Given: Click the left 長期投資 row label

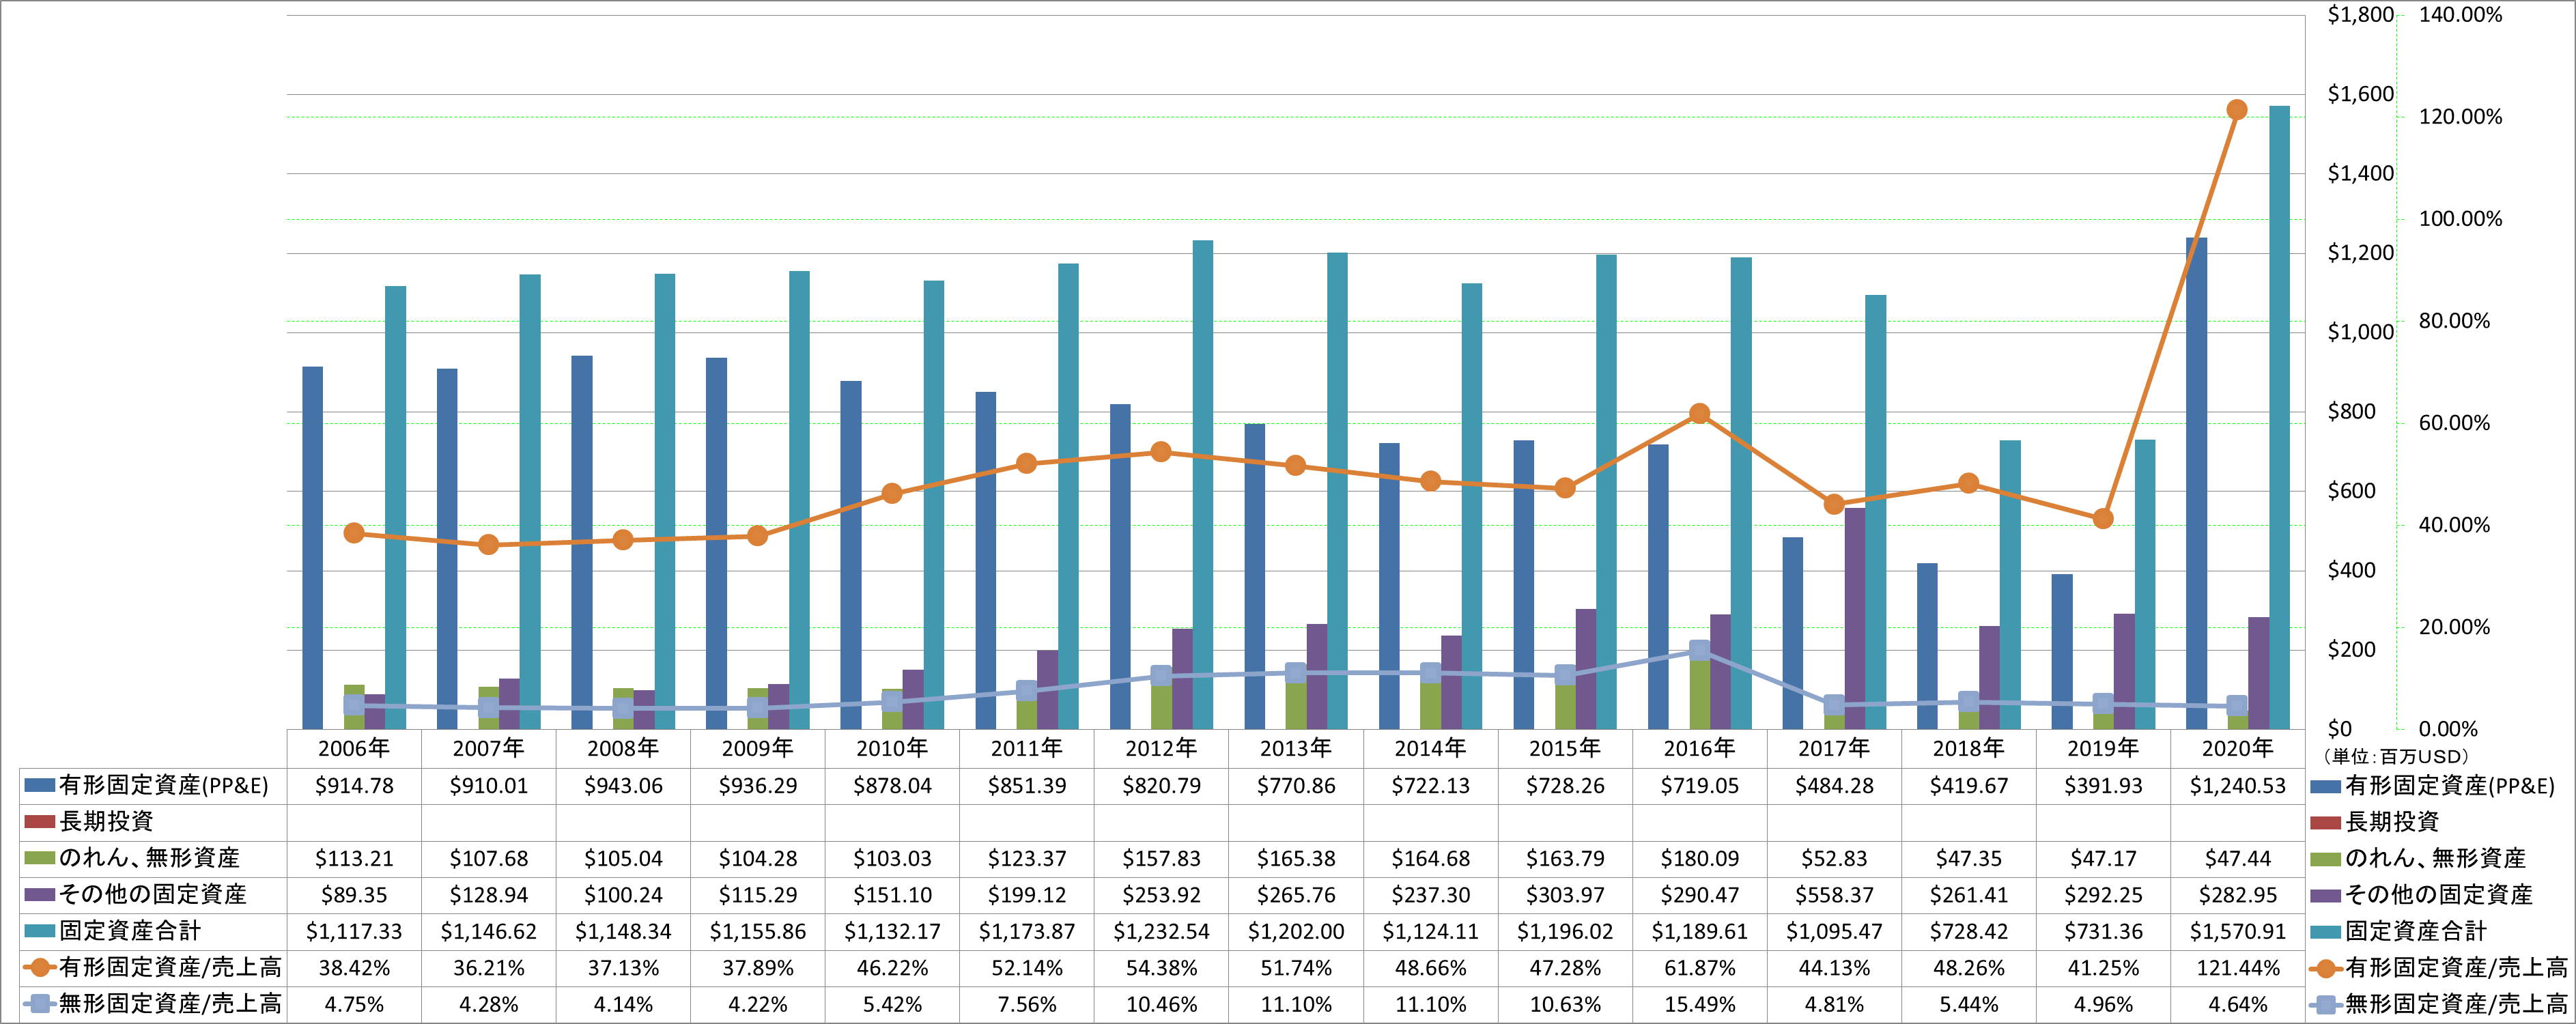Looking at the screenshot, I should pyautogui.click(x=106, y=822).
